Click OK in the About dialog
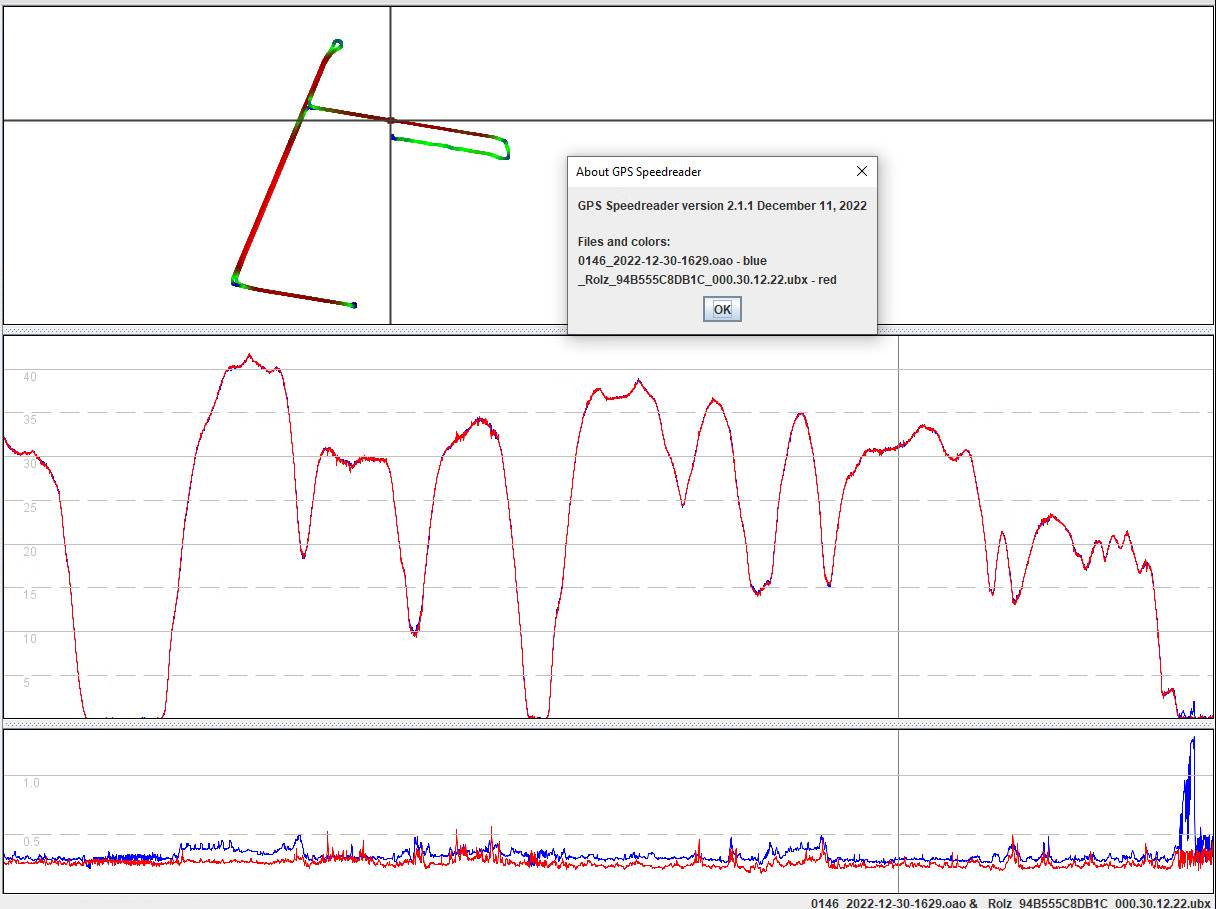 click(x=722, y=309)
